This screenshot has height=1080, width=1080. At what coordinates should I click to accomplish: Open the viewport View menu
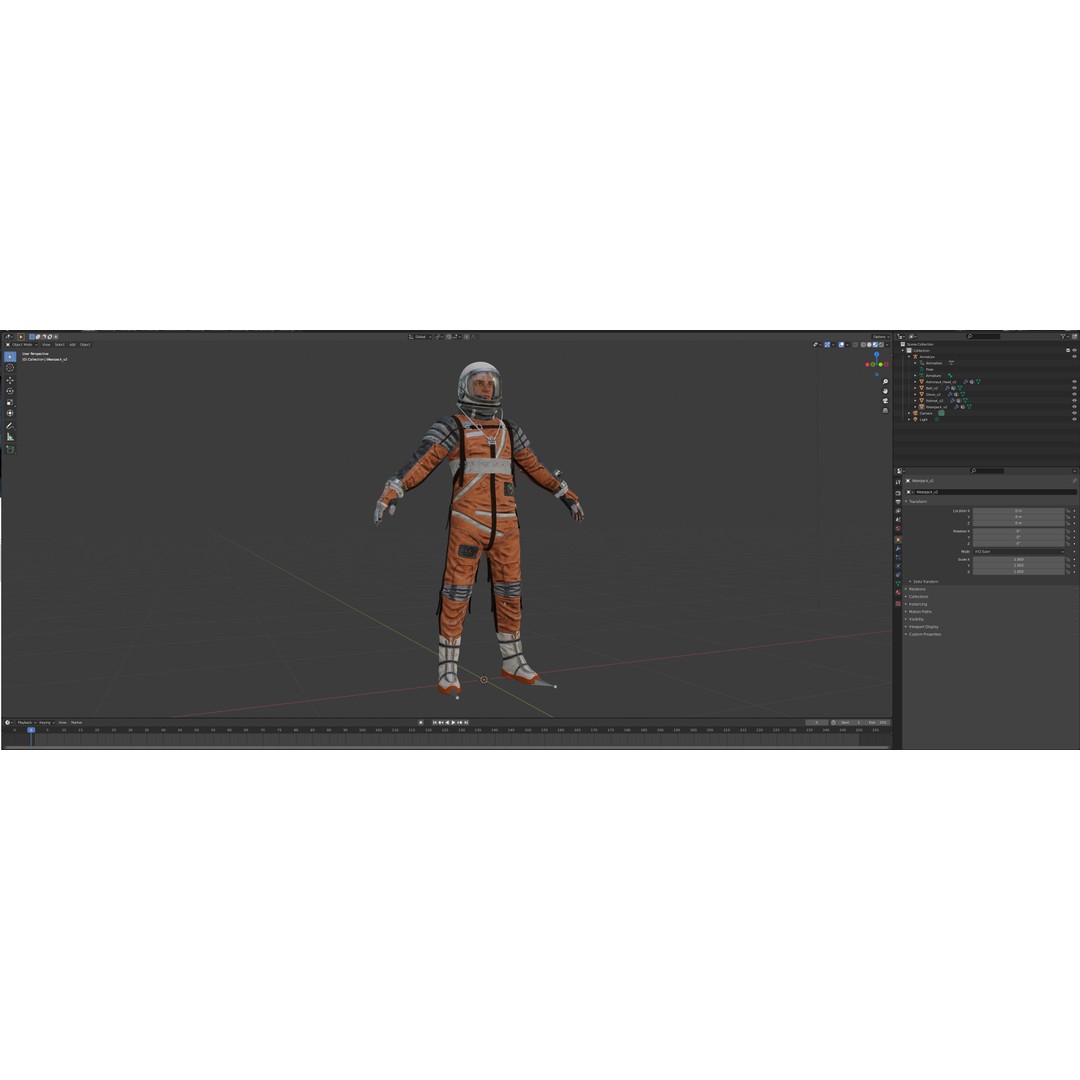pyautogui.click(x=46, y=344)
